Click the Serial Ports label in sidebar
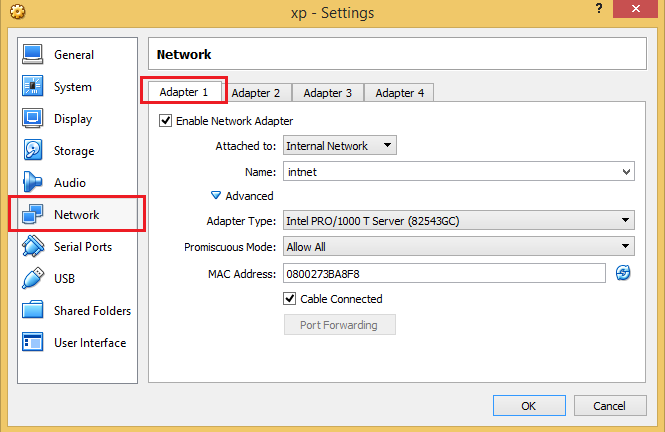 tap(83, 246)
